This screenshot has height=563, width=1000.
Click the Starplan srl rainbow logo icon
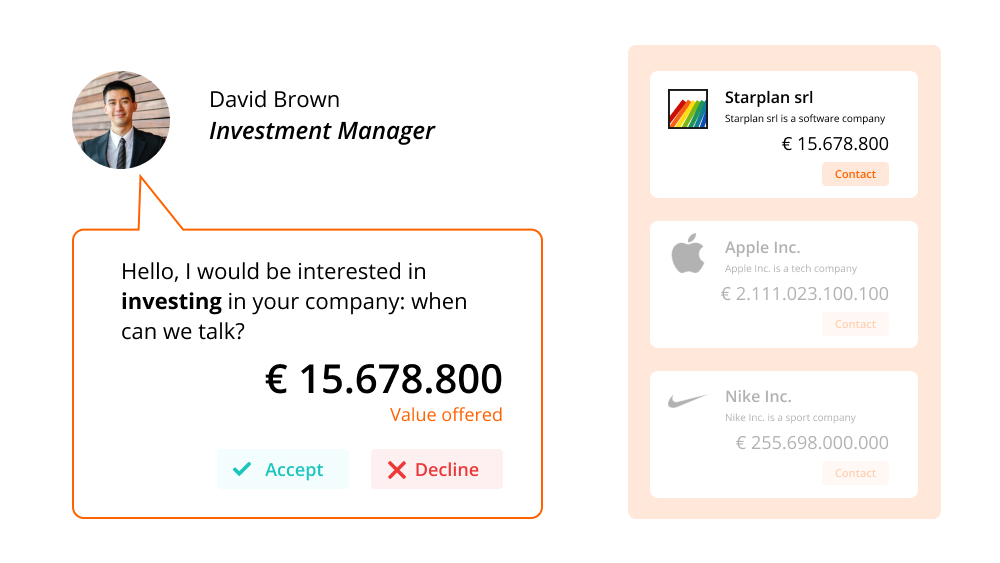coord(688,109)
